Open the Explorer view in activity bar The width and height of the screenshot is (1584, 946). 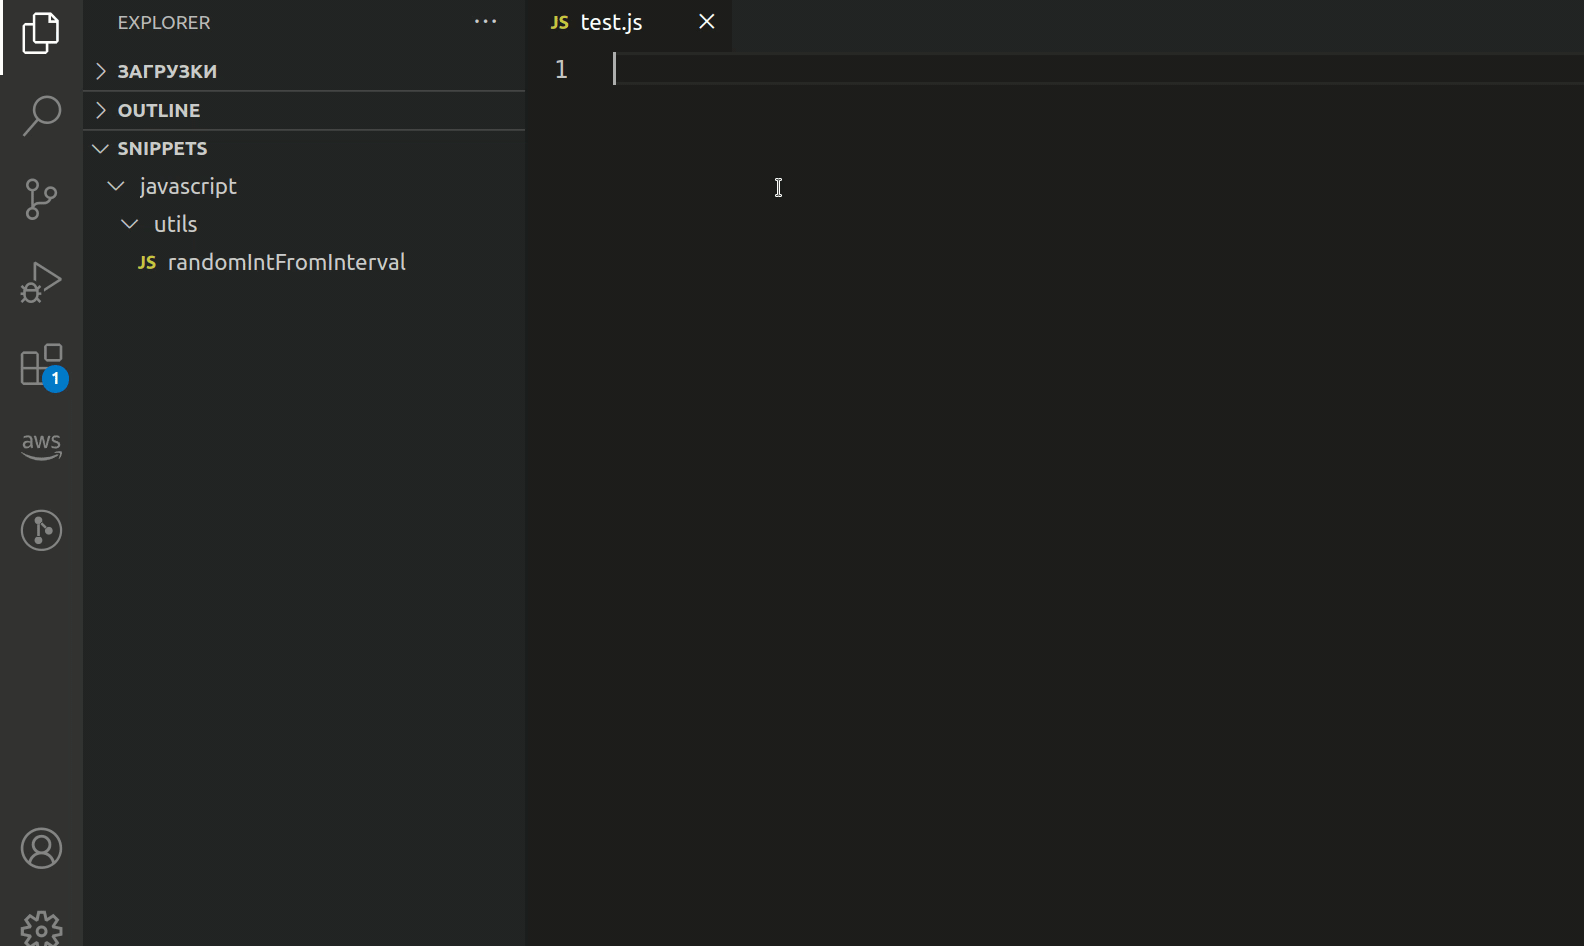click(x=41, y=34)
